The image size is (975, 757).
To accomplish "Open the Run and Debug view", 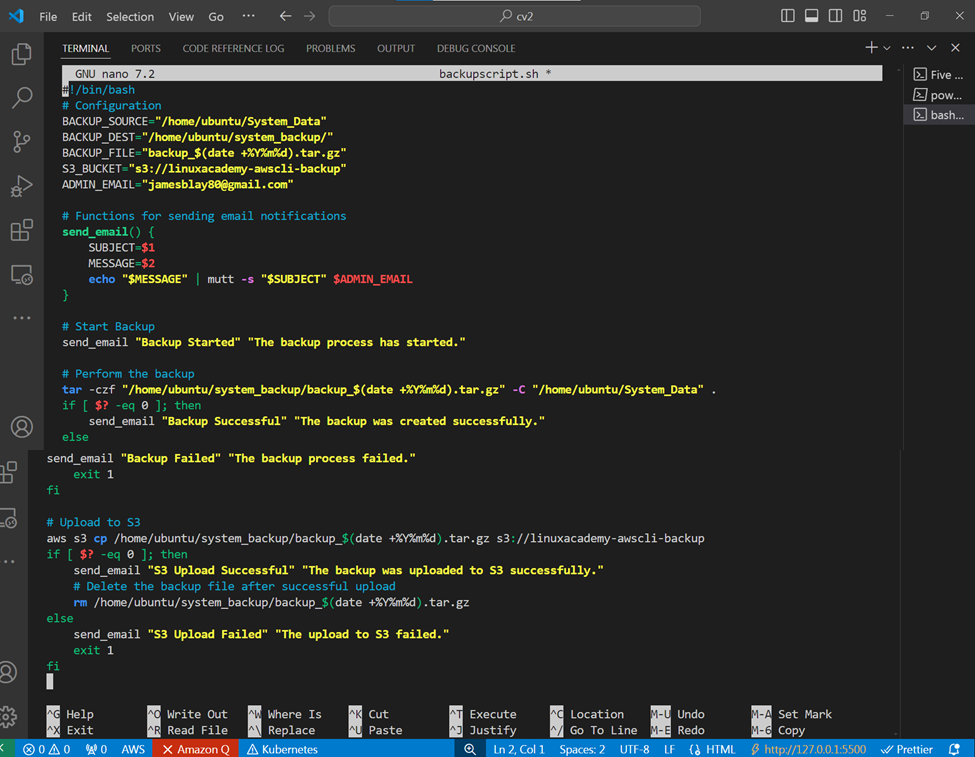I will (22, 186).
